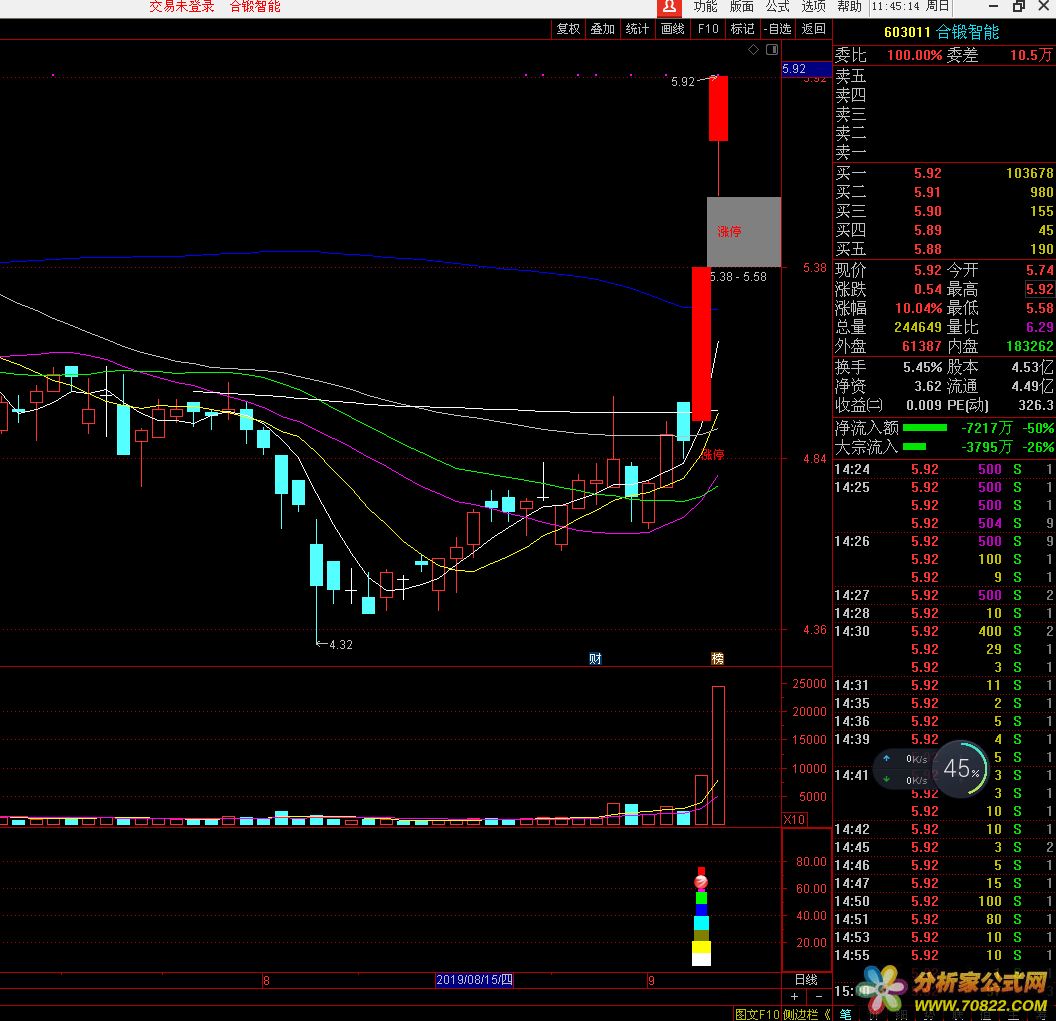The image size is (1056, 1021).
Task: Click the 涨幅 value 10.04%
Action: [919, 308]
